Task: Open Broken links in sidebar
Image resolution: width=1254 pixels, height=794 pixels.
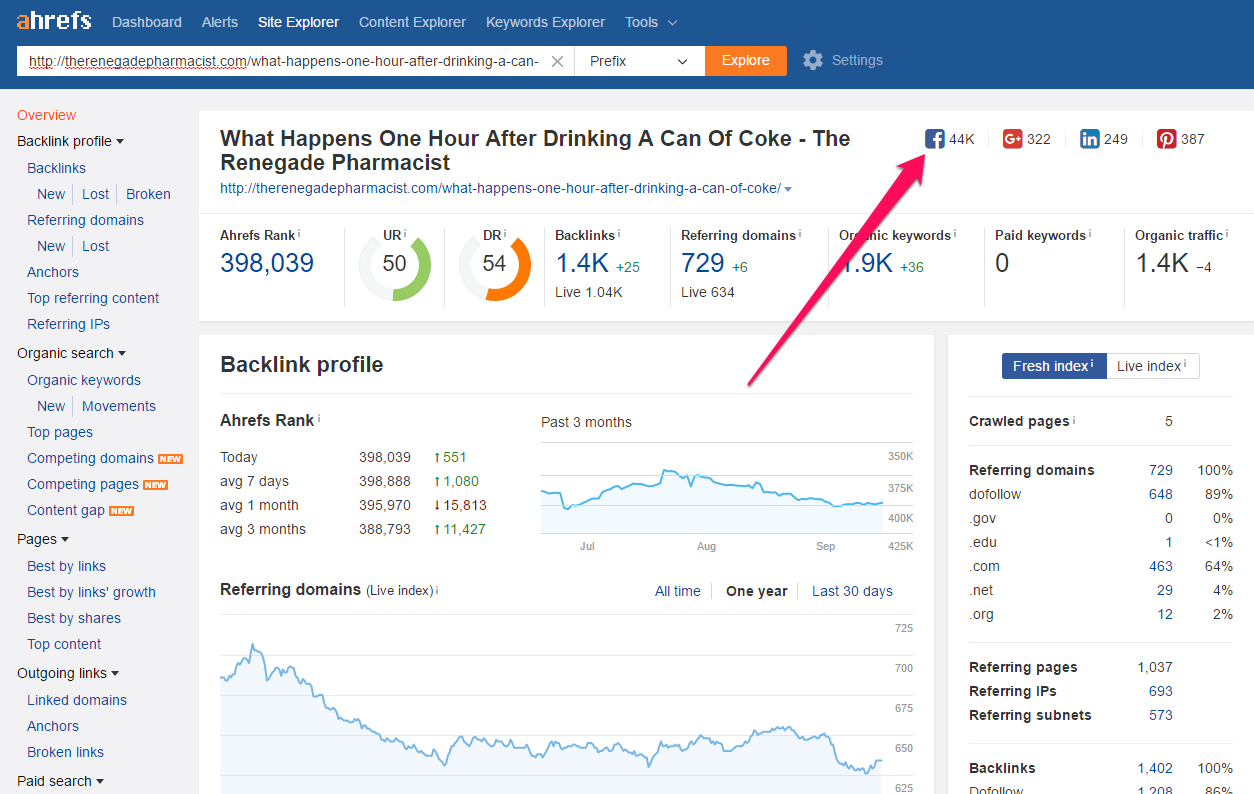Action: [65, 752]
